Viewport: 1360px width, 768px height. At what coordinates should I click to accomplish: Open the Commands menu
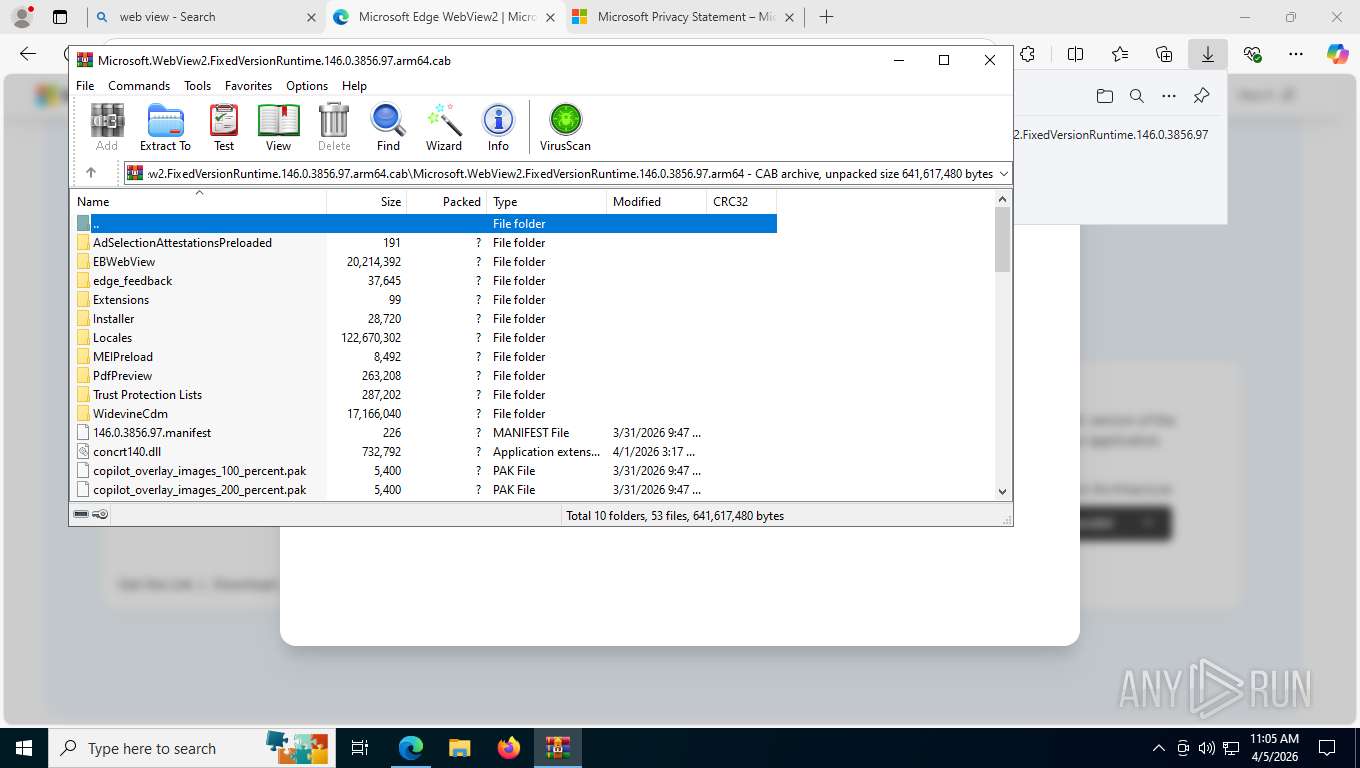pyautogui.click(x=139, y=86)
